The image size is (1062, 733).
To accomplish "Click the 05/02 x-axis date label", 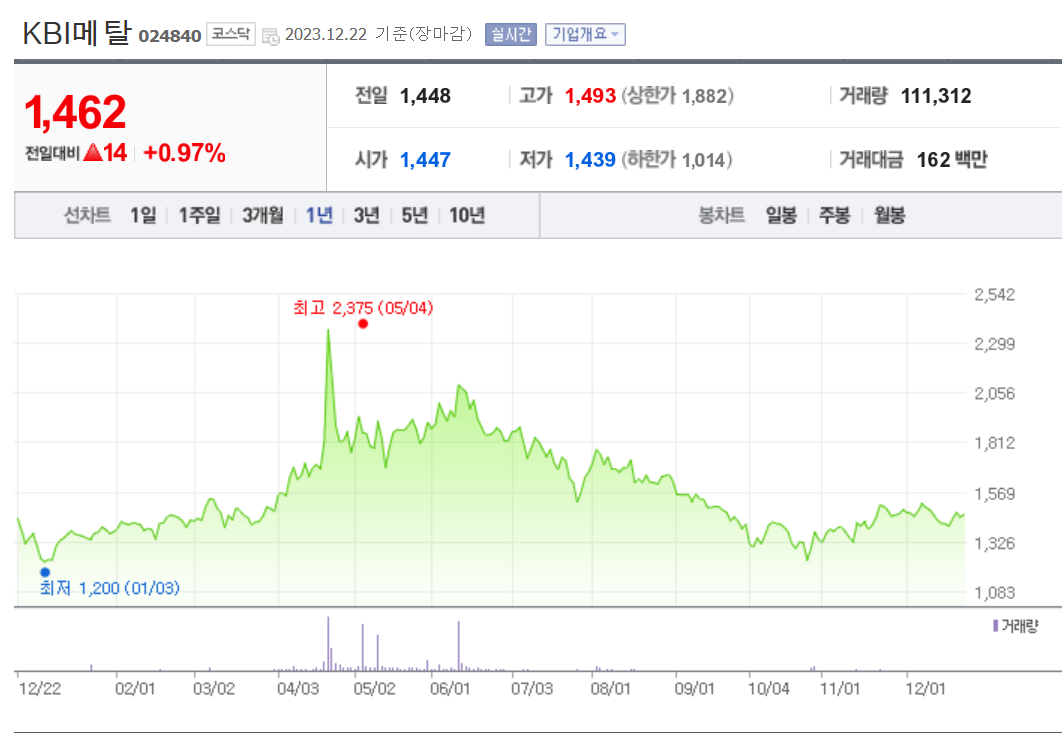I will pyautogui.click(x=374, y=690).
